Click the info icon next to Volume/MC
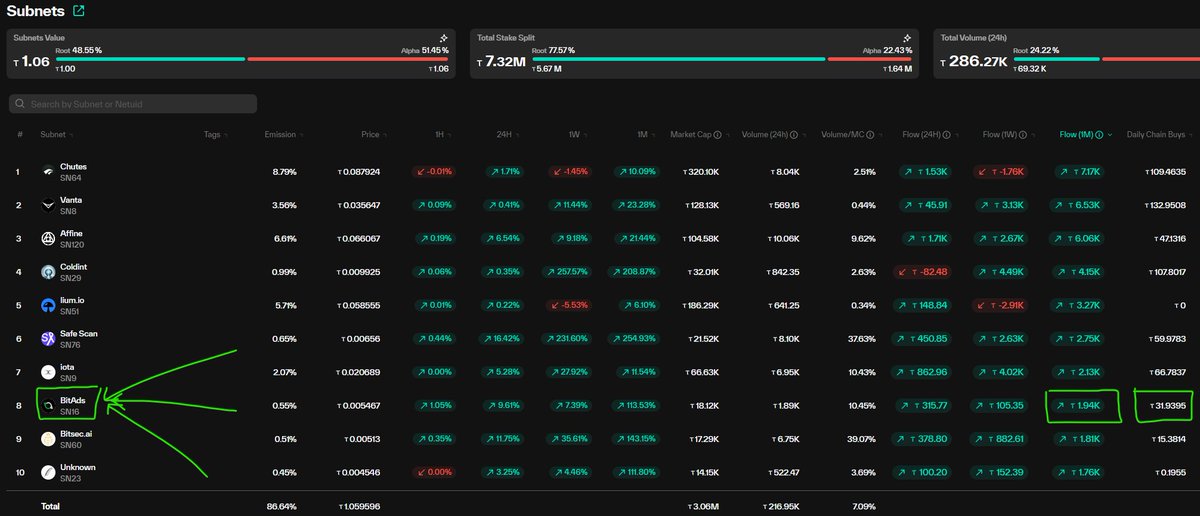 872,134
